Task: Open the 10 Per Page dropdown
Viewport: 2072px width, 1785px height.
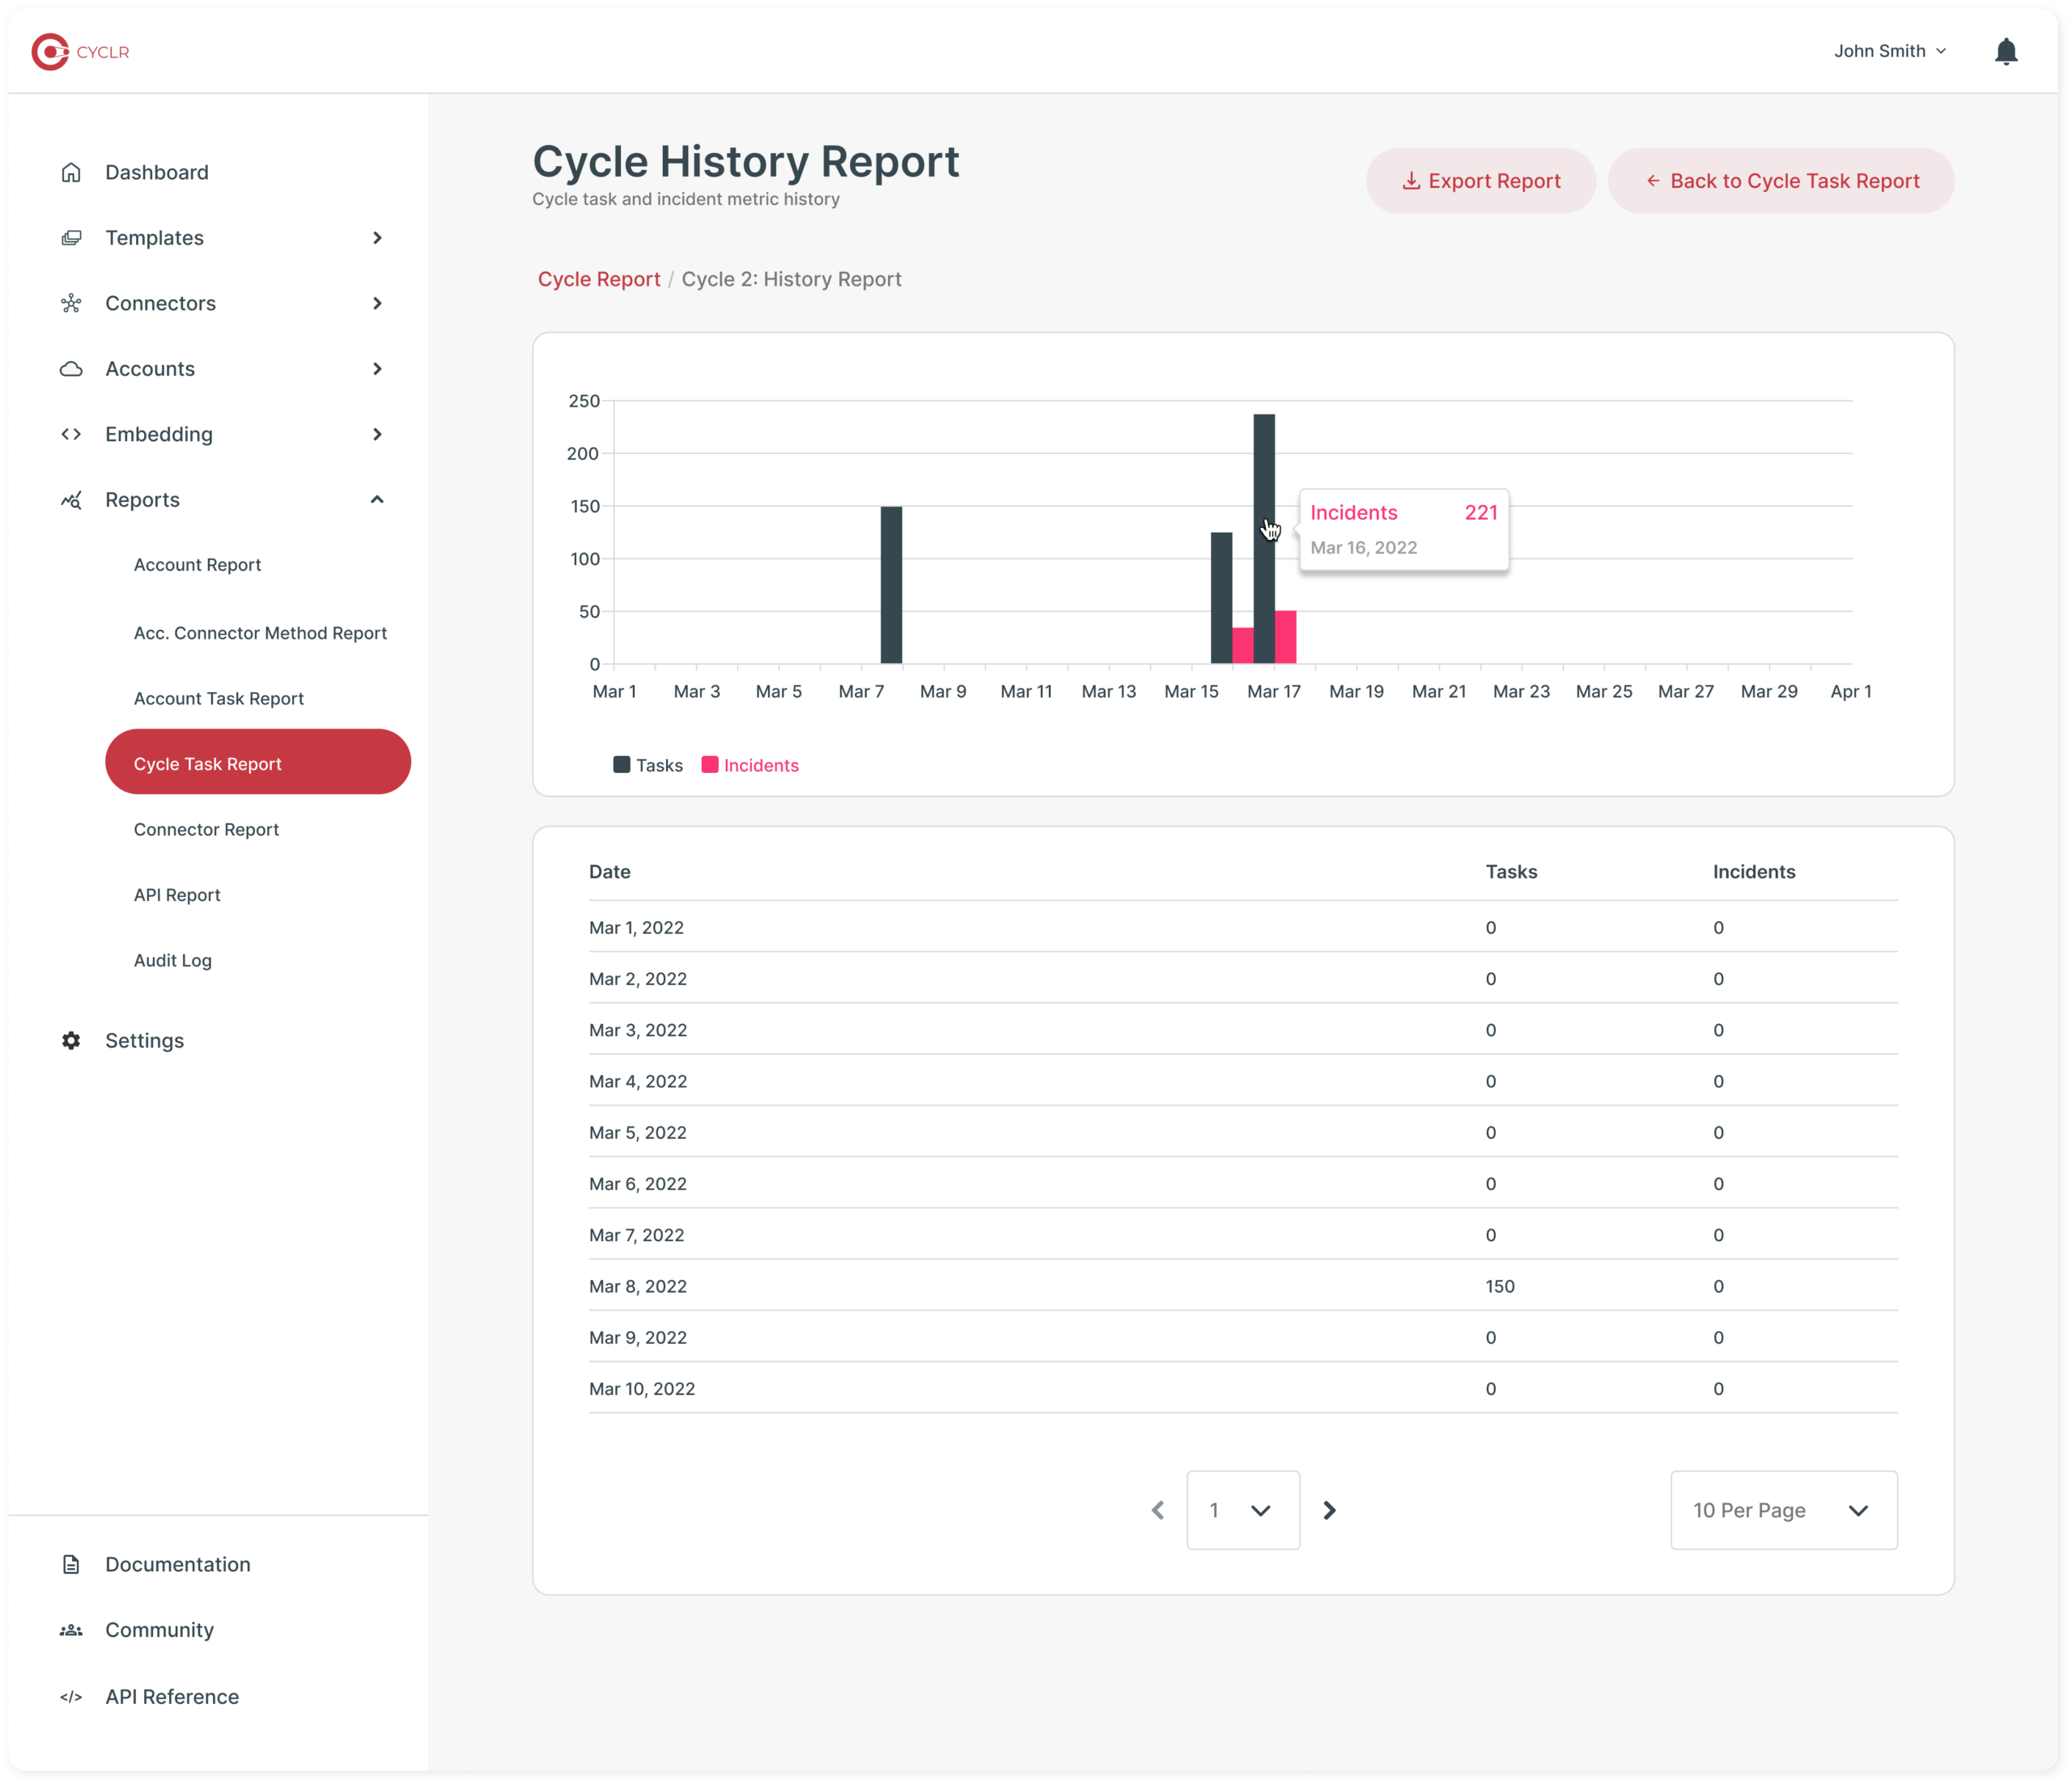Action: click(1783, 1510)
